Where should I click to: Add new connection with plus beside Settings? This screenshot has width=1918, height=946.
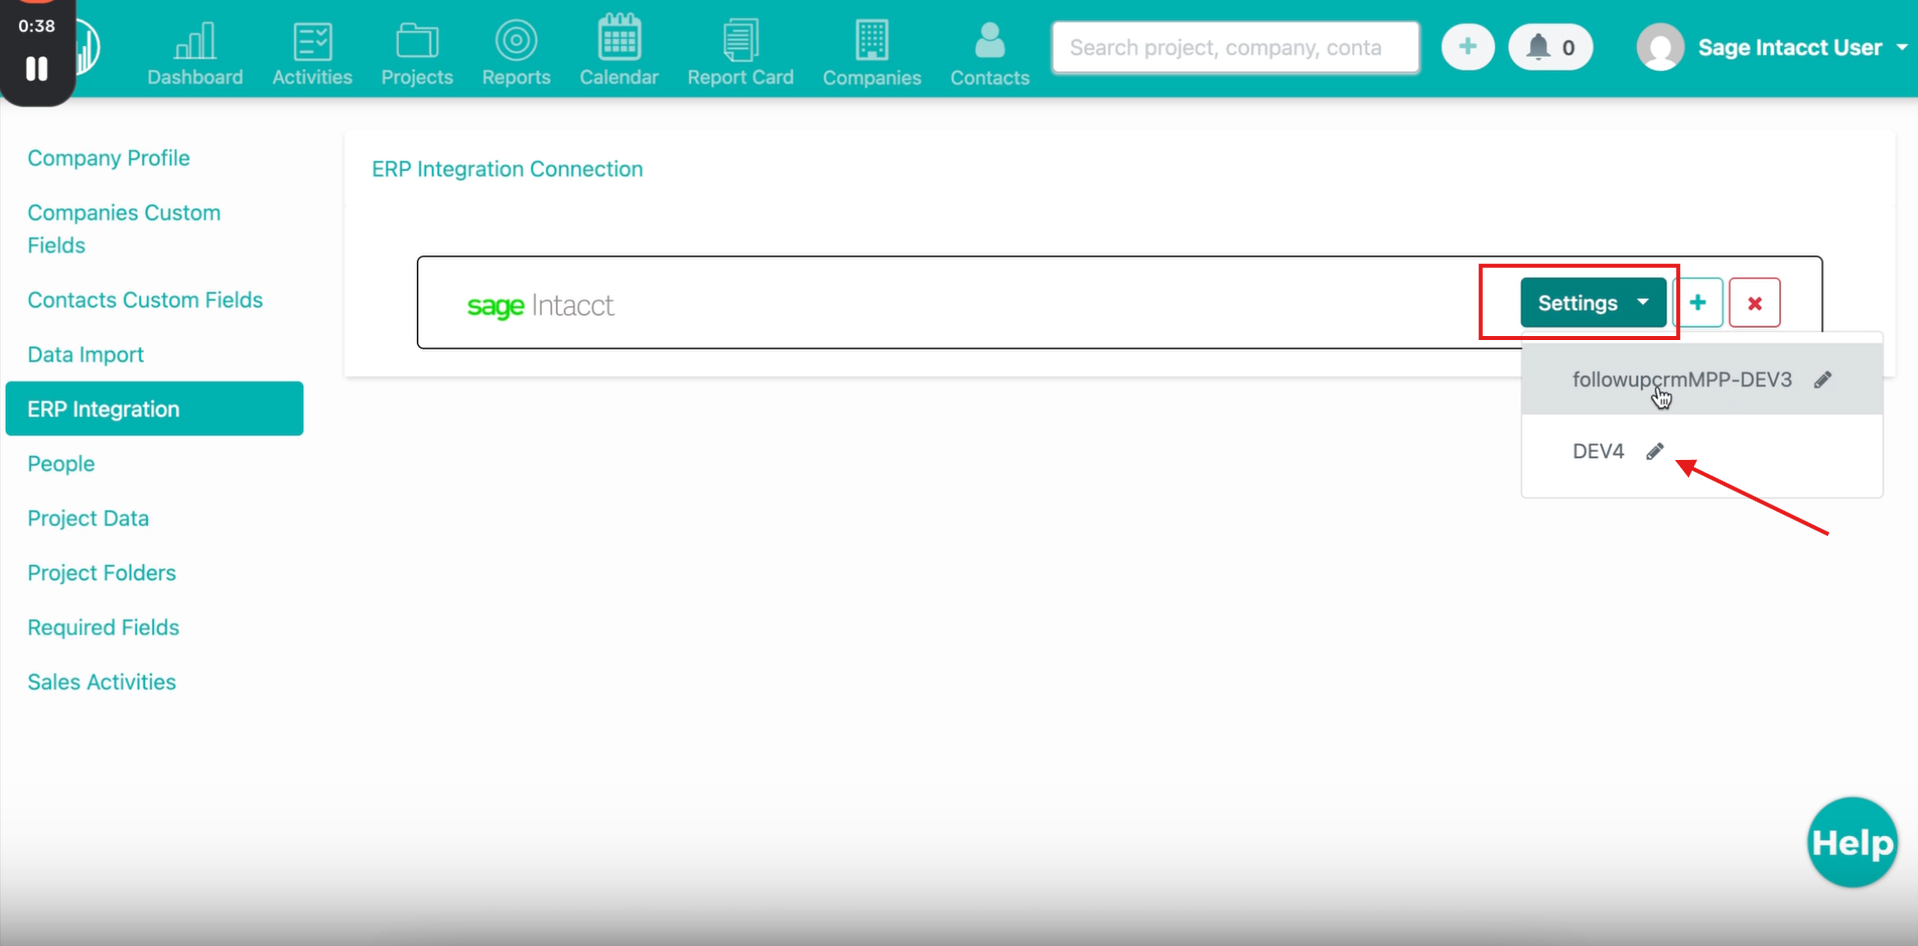(x=1698, y=303)
